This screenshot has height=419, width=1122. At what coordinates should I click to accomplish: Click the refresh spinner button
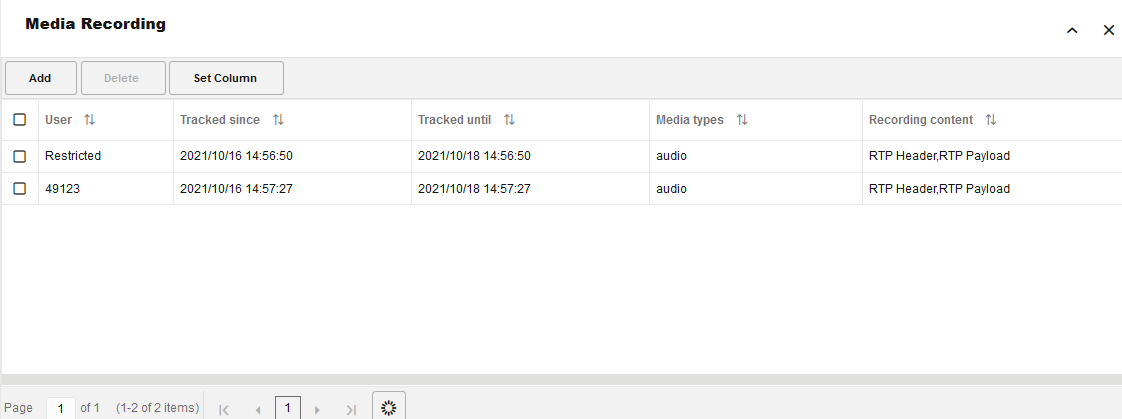click(x=389, y=407)
